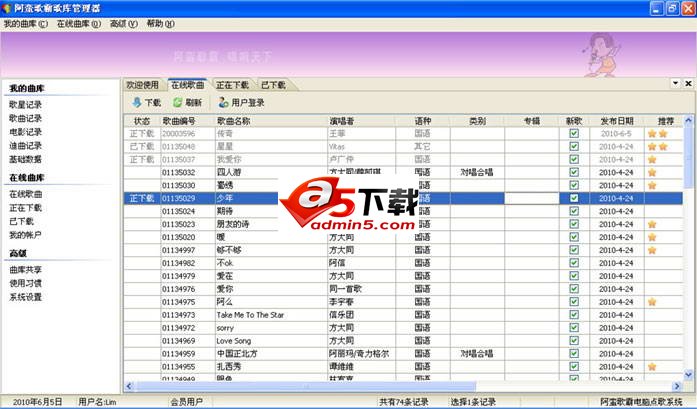
Task: Click the horizontal scrollbar thumb
Action: [305, 386]
